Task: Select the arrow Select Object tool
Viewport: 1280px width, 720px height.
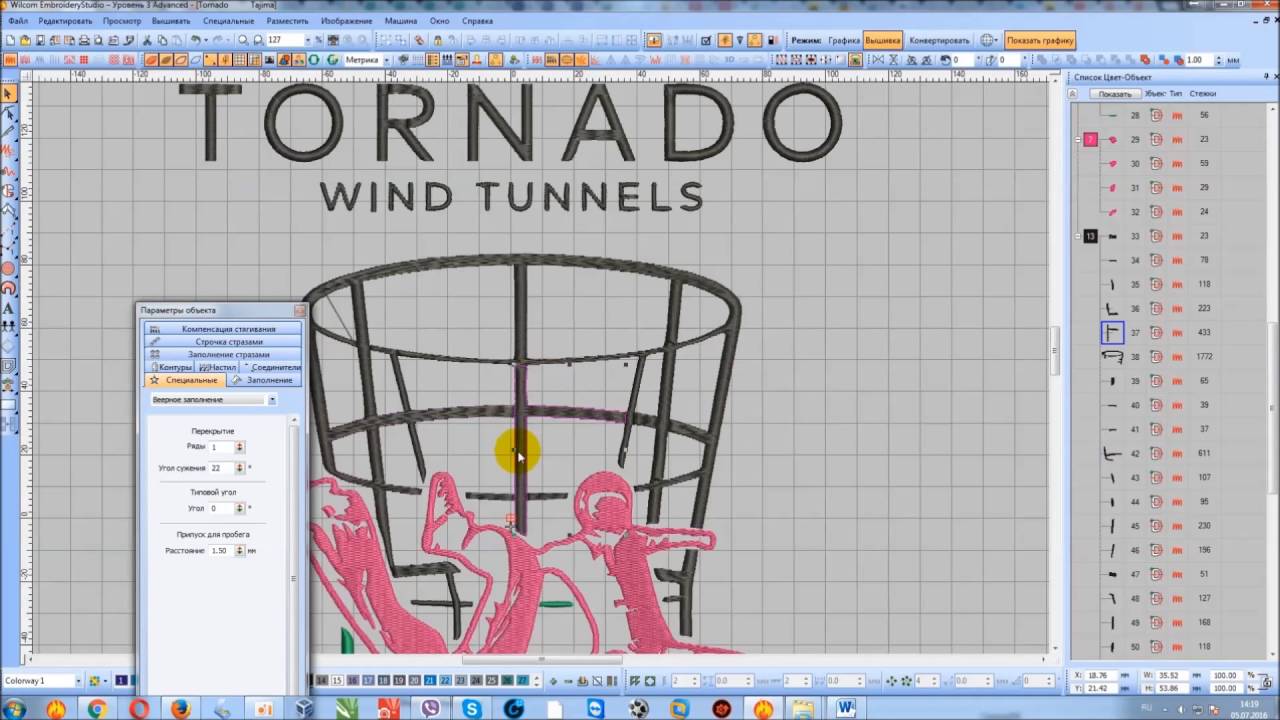Action: pyautogui.click(x=8, y=94)
